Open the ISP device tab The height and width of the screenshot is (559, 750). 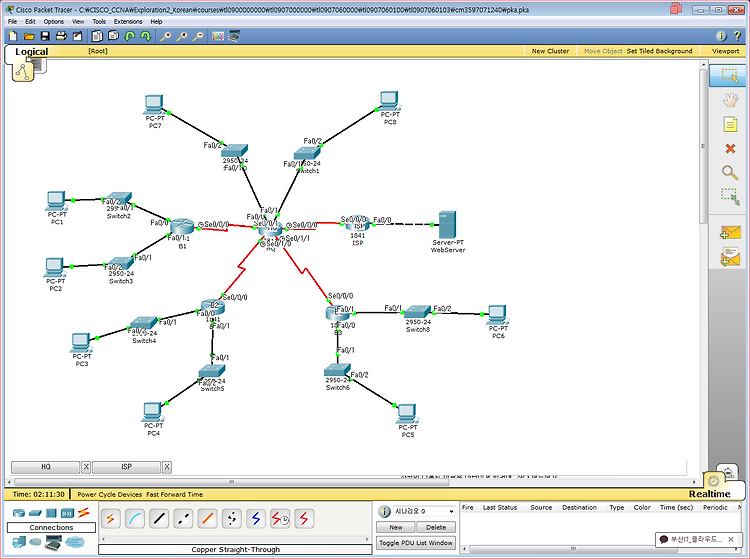coord(126,467)
